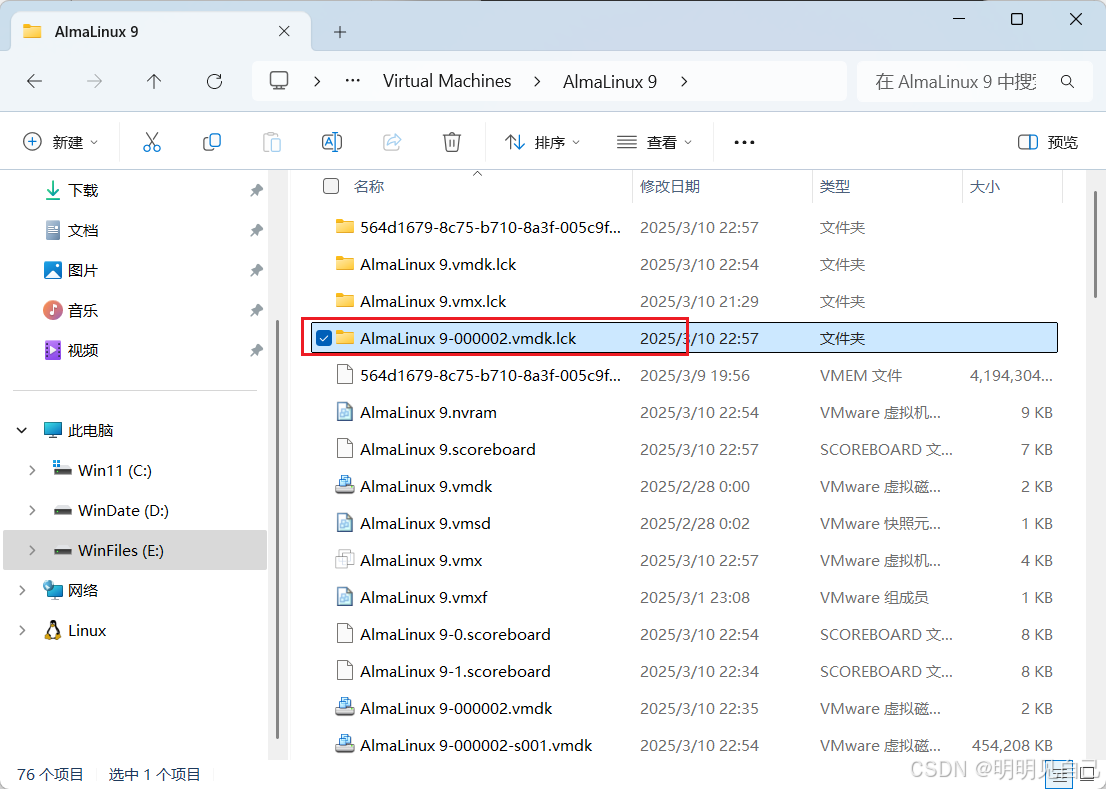Image resolution: width=1106 pixels, height=789 pixels.
Task: Collapse the This PC (此电脑) node
Action: coord(22,430)
